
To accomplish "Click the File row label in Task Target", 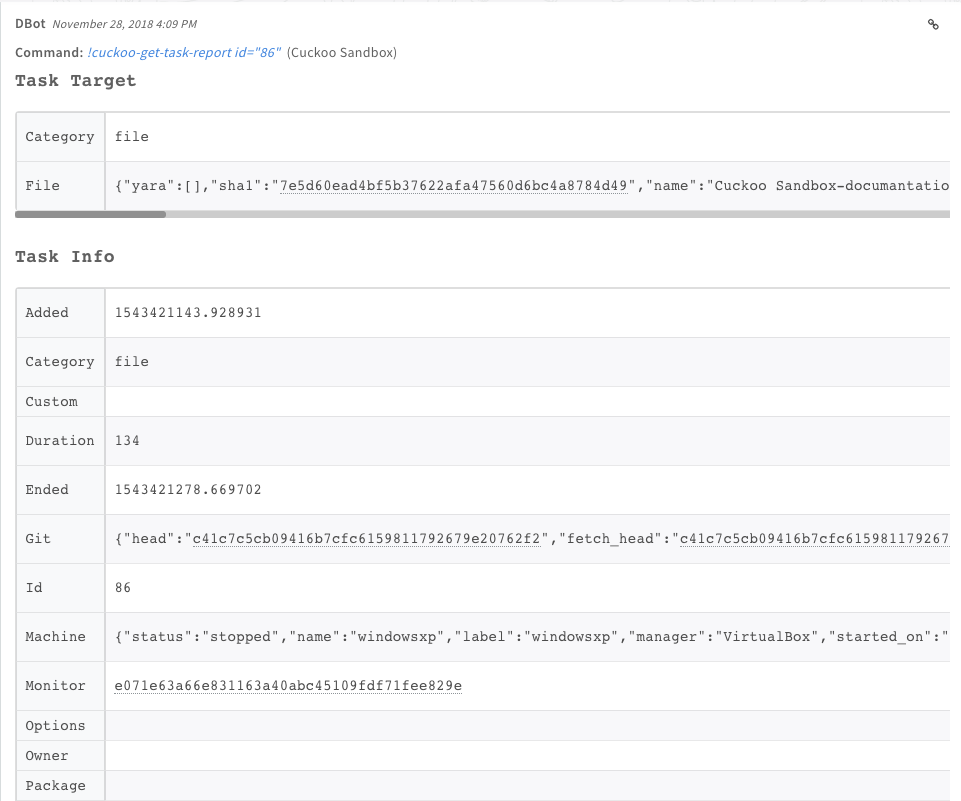I will 43,186.
